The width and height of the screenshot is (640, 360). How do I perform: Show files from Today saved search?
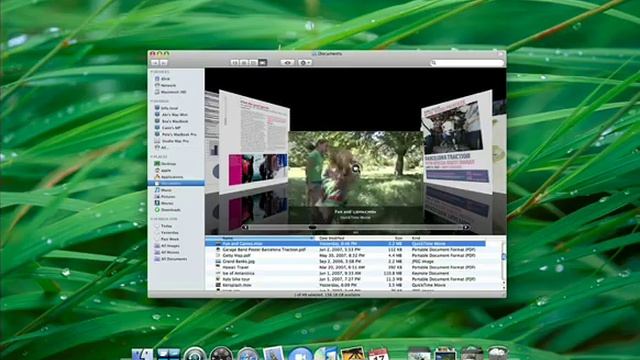tap(163, 226)
